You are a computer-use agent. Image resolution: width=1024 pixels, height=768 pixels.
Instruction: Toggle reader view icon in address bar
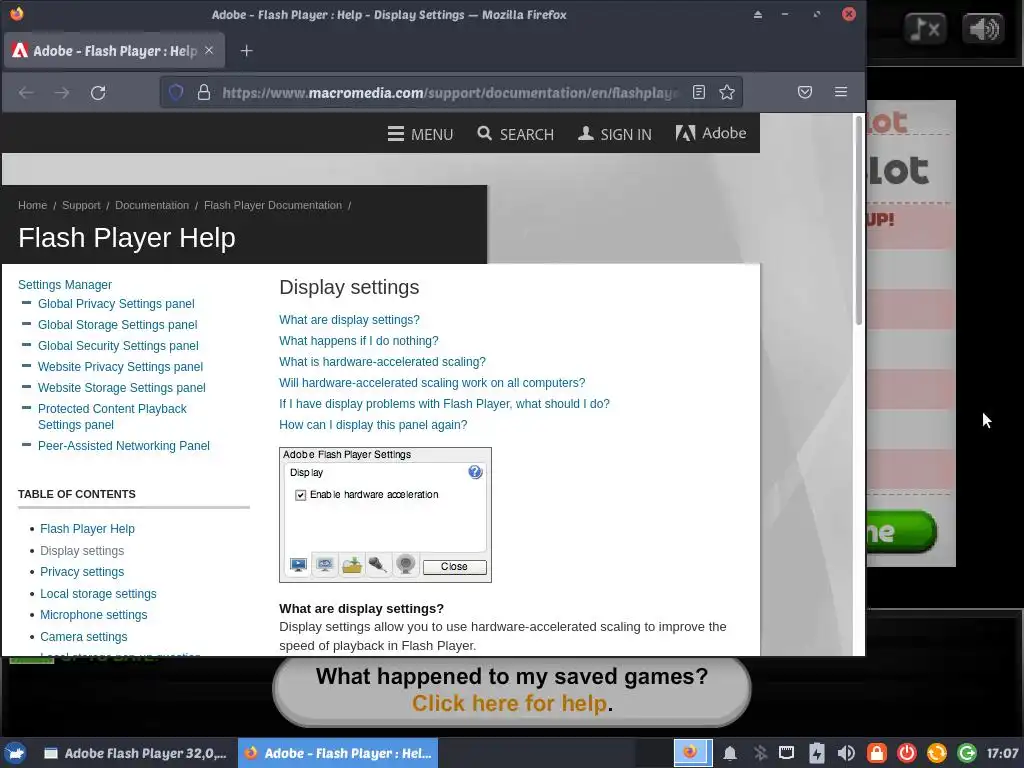[x=699, y=92]
